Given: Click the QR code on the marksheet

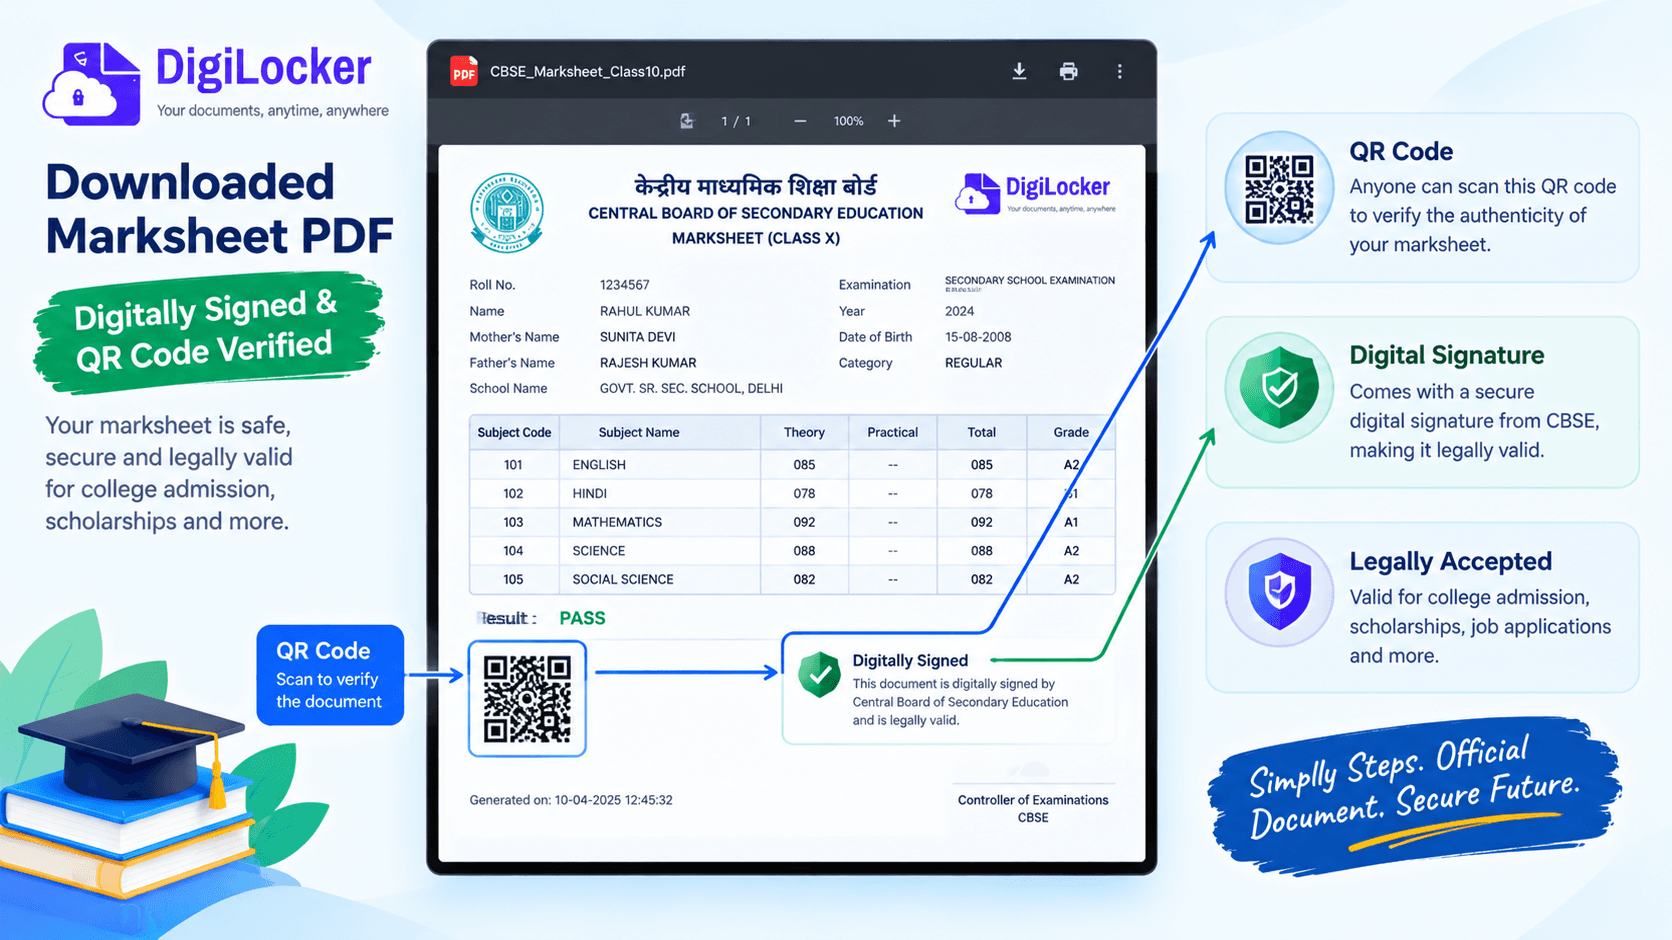Looking at the screenshot, I should point(527,699).
